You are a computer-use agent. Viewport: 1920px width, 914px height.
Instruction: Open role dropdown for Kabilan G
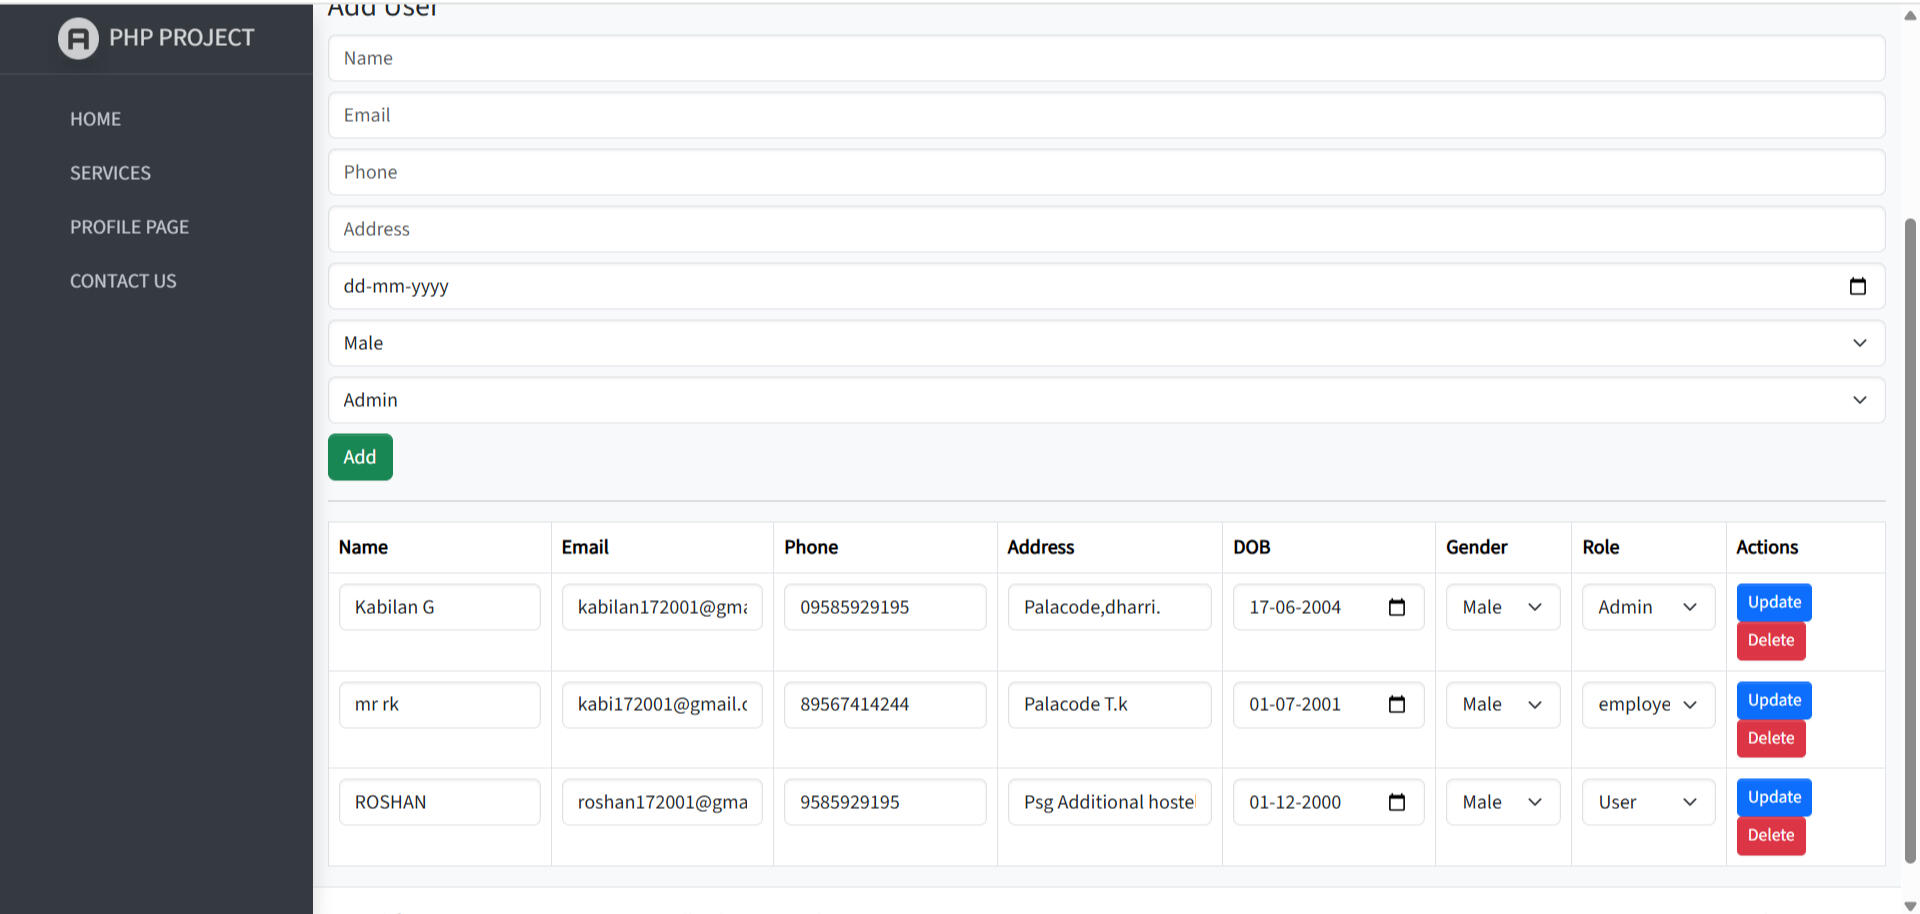1648,607
